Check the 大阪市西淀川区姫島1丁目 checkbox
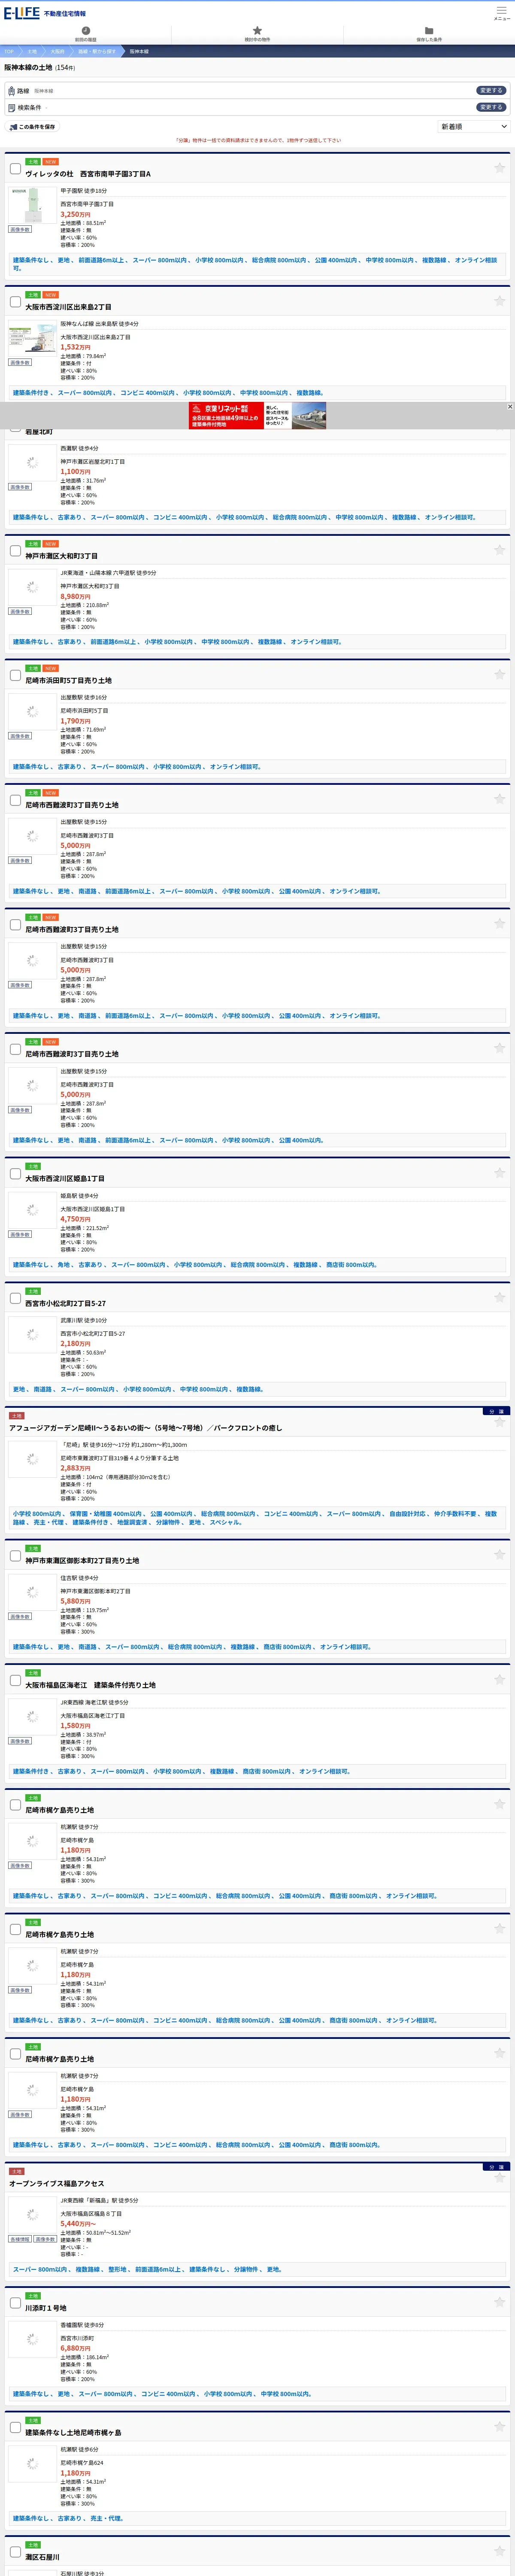The image size is (515, 2576). click(x=15, y=1173)
